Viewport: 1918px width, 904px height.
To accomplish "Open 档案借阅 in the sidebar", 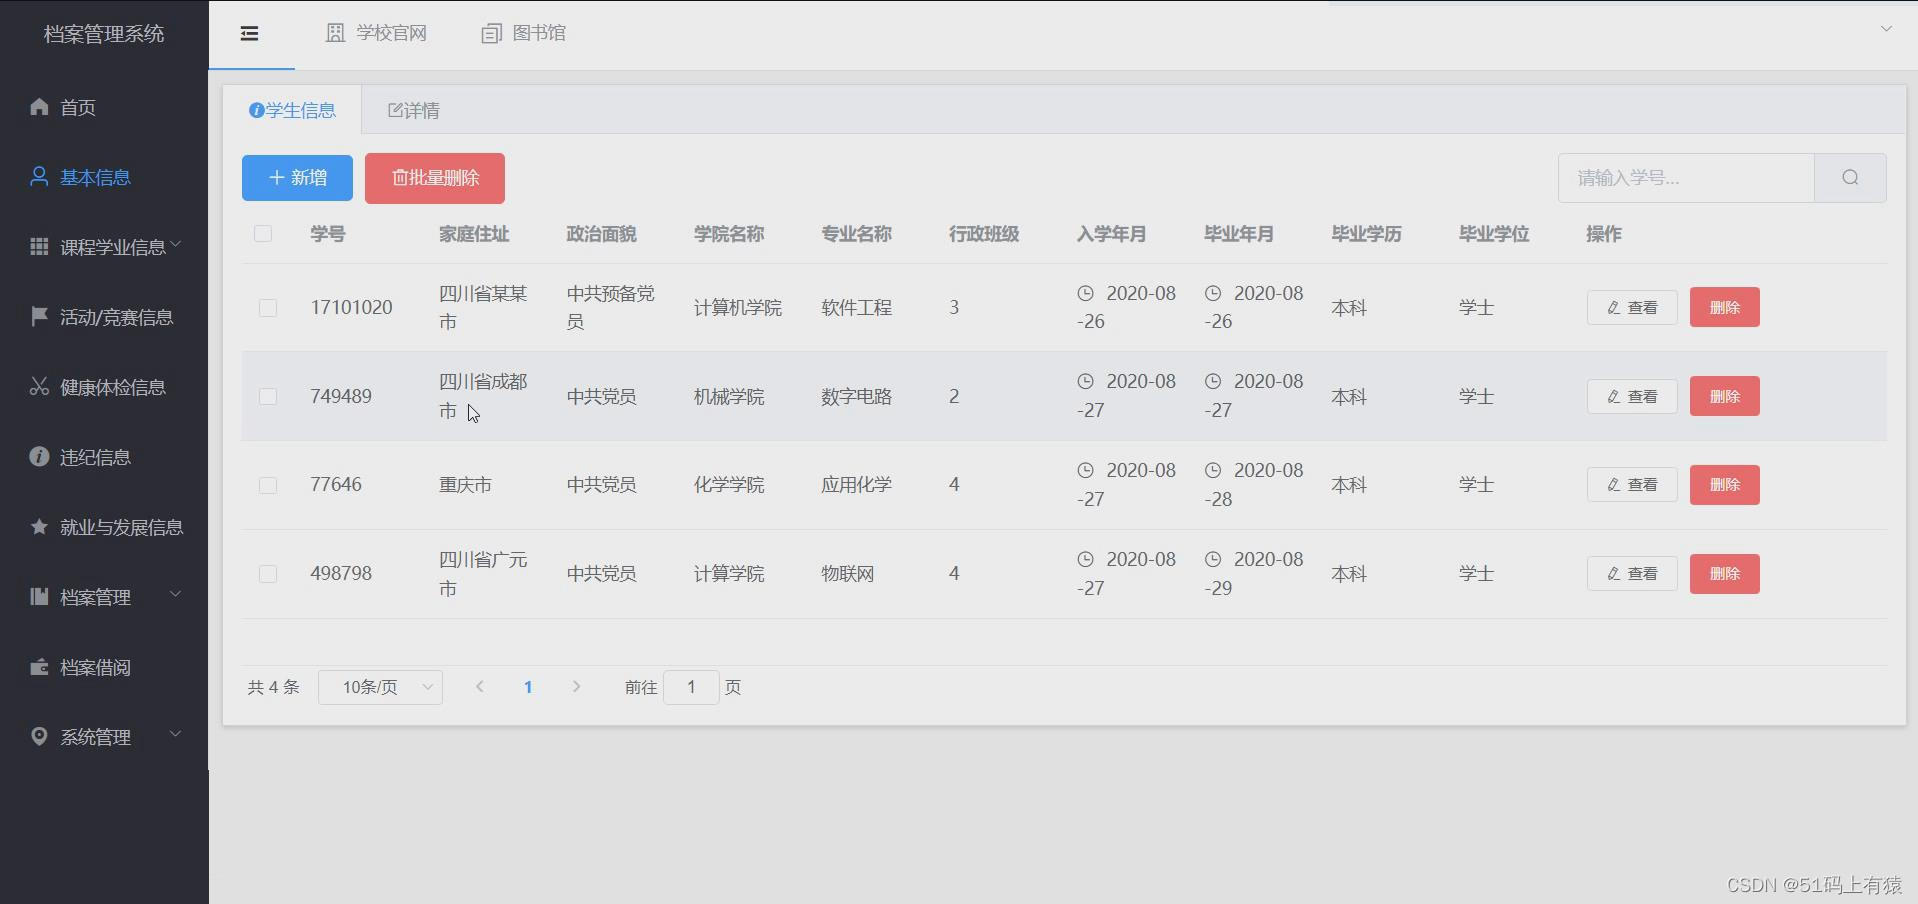I will [x=104, y=667].
